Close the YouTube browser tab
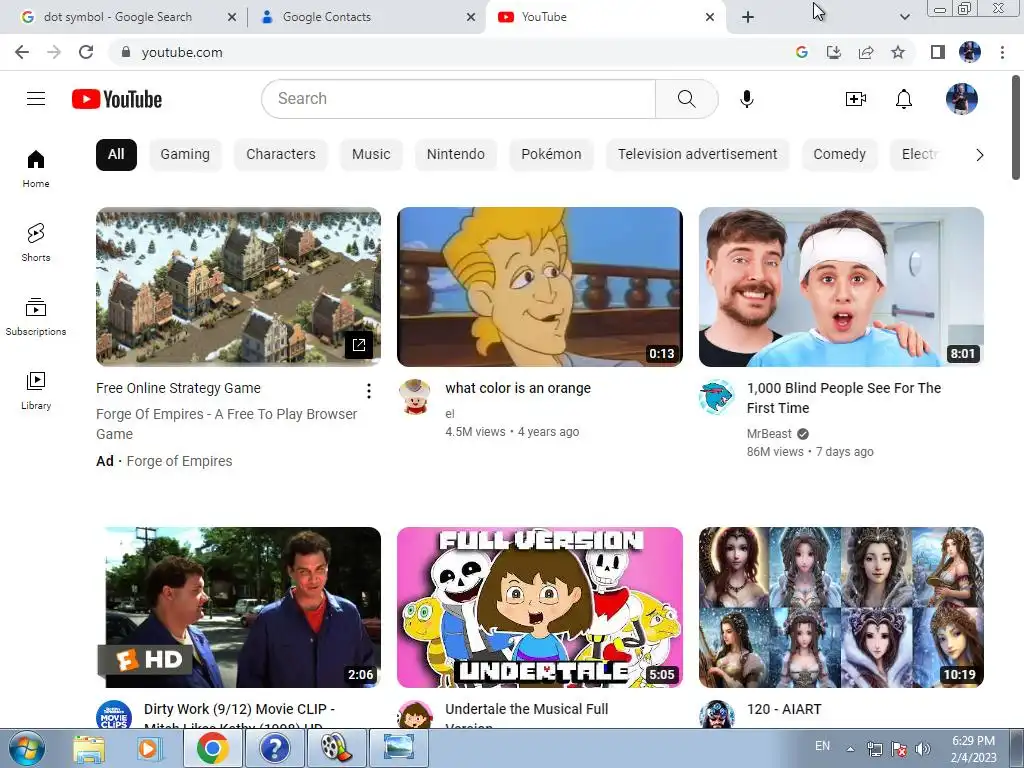 click(710, 17)
